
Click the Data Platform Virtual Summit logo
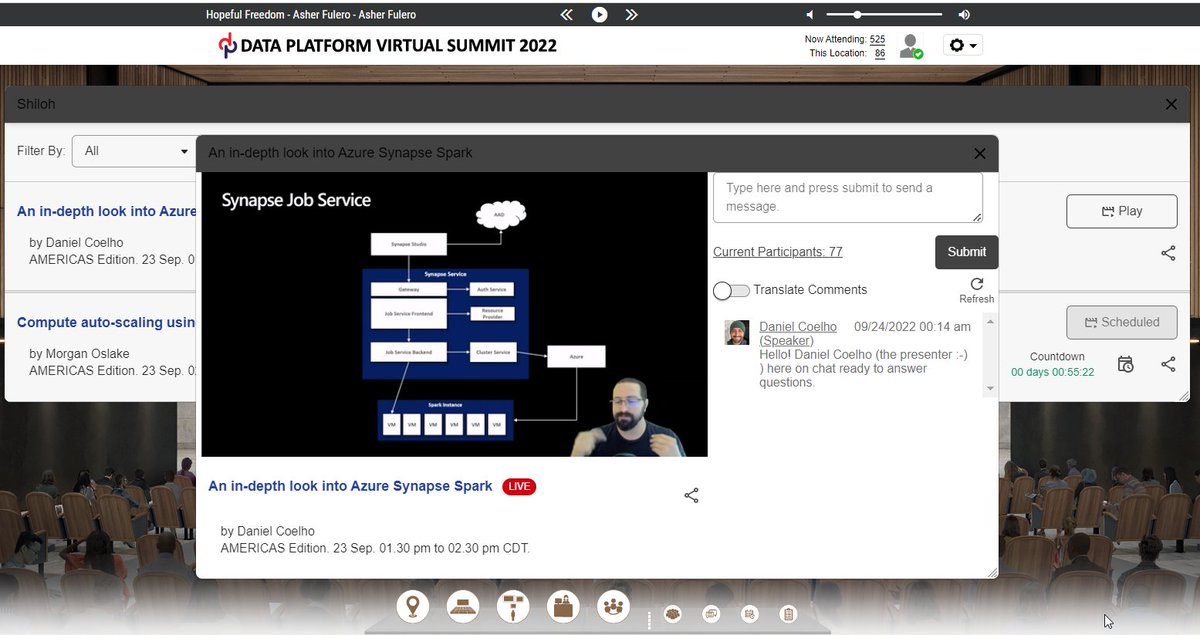coord(388,45)
